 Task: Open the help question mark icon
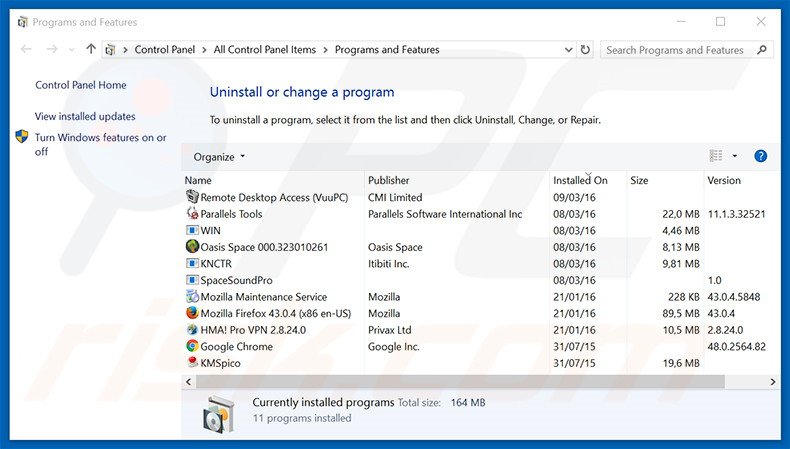pyautogui.click(x=760, y=156)
